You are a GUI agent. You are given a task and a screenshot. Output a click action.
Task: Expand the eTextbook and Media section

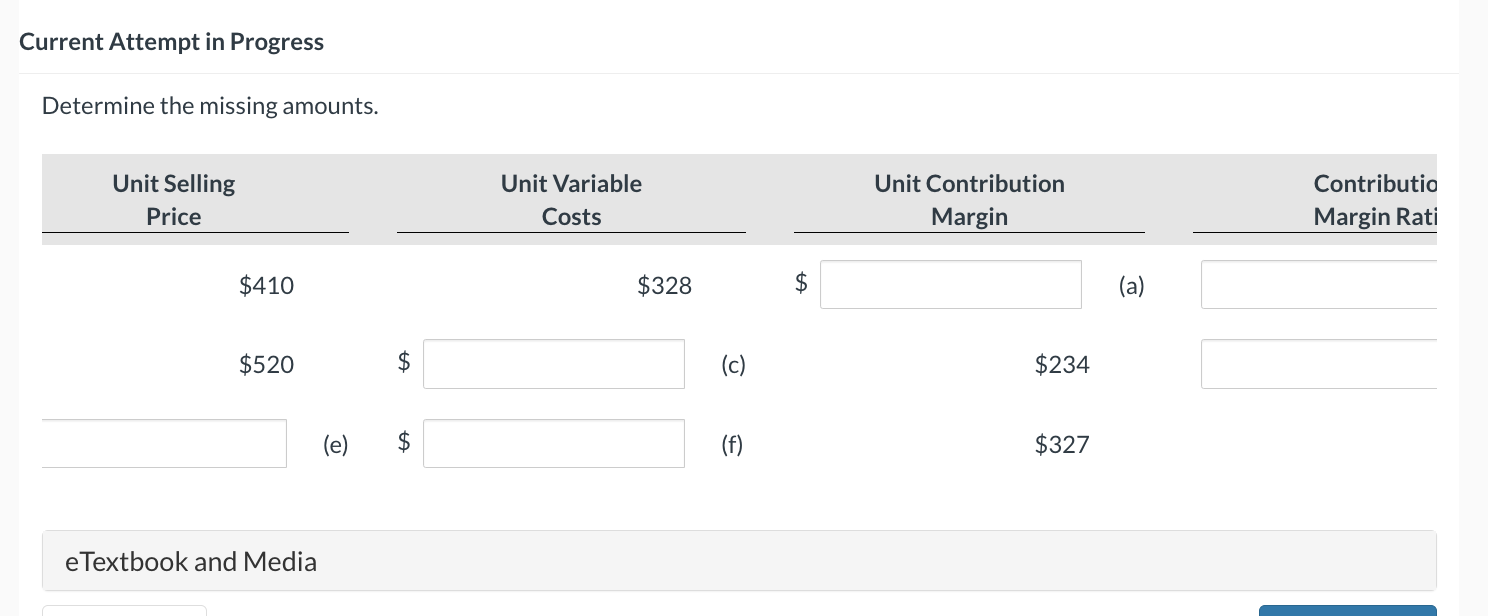tap(190, 561)
